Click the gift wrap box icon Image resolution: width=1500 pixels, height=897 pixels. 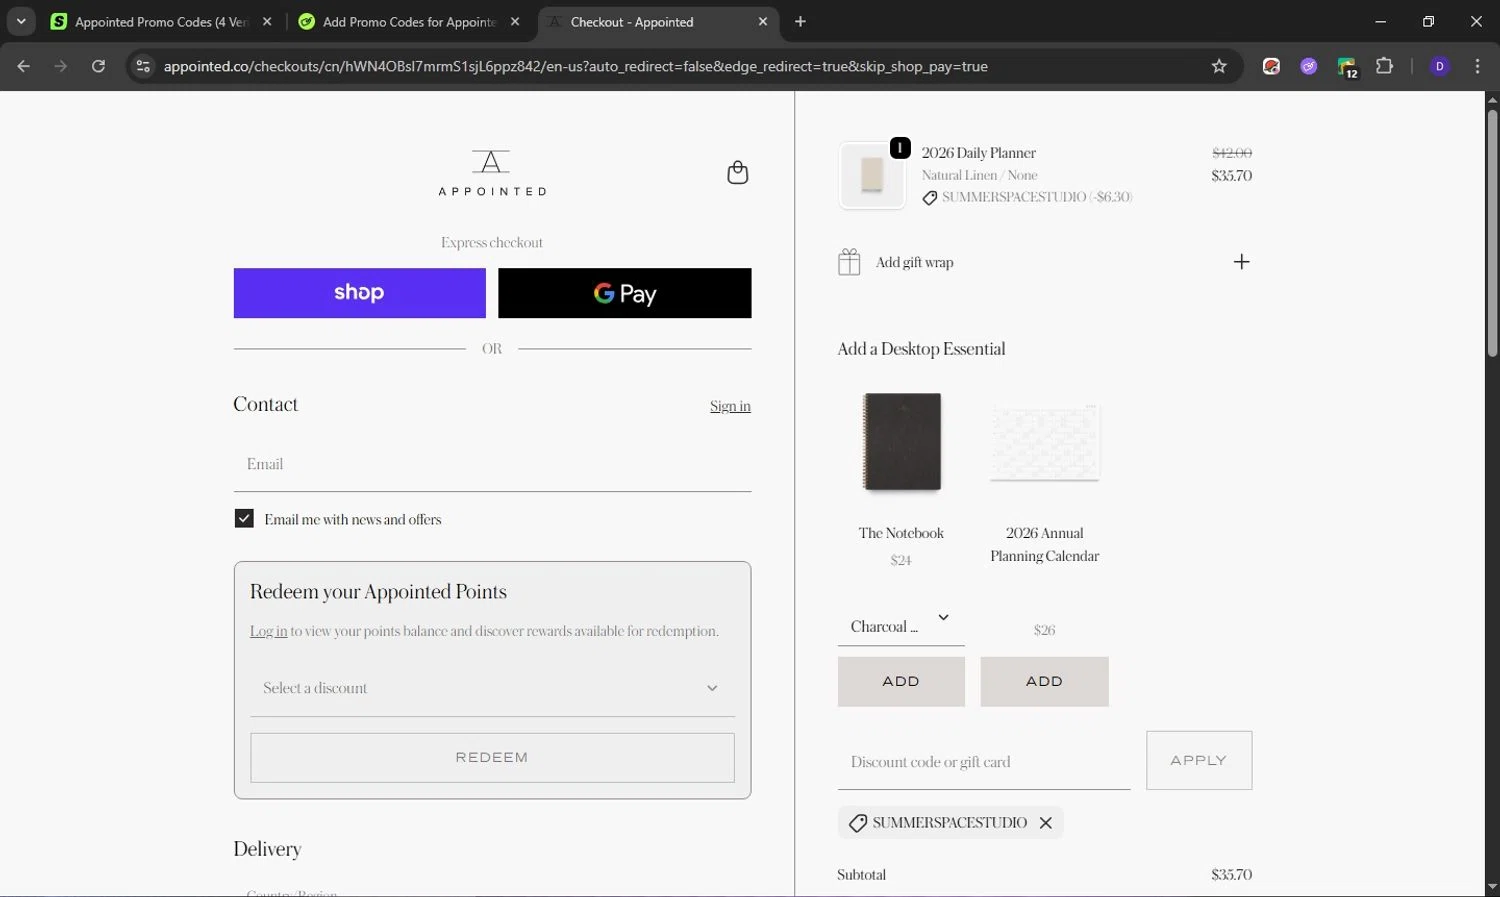point(849,262)
